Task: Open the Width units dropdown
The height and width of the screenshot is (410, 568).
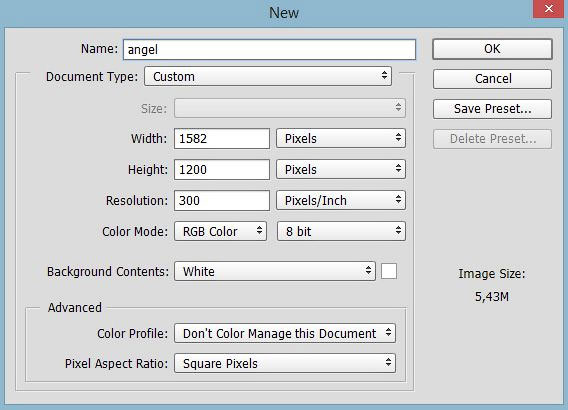Action: (x=341, y=139)
